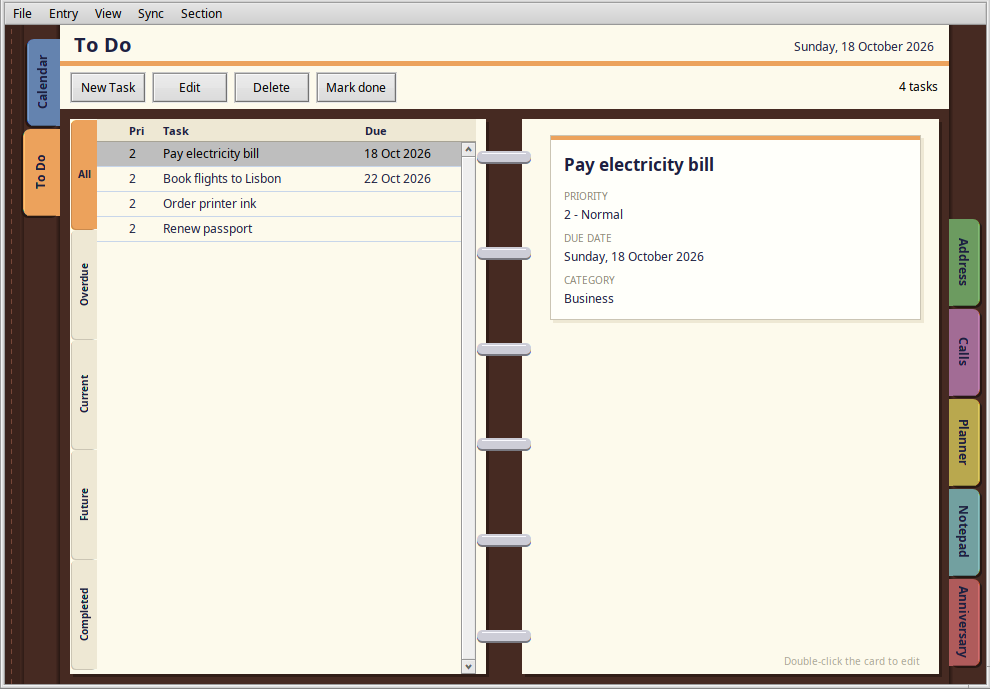Open the Calls section tab
Viewport: 990px width, 689px height.
coord(963,352)
